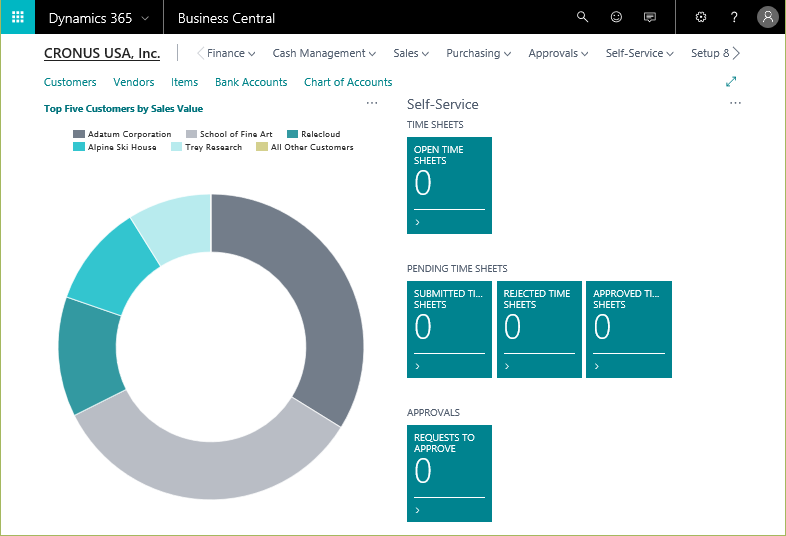Click the PENDING TIME SHEETS label
This screenshot has height=536, width=786.
[x=457, y=269]
